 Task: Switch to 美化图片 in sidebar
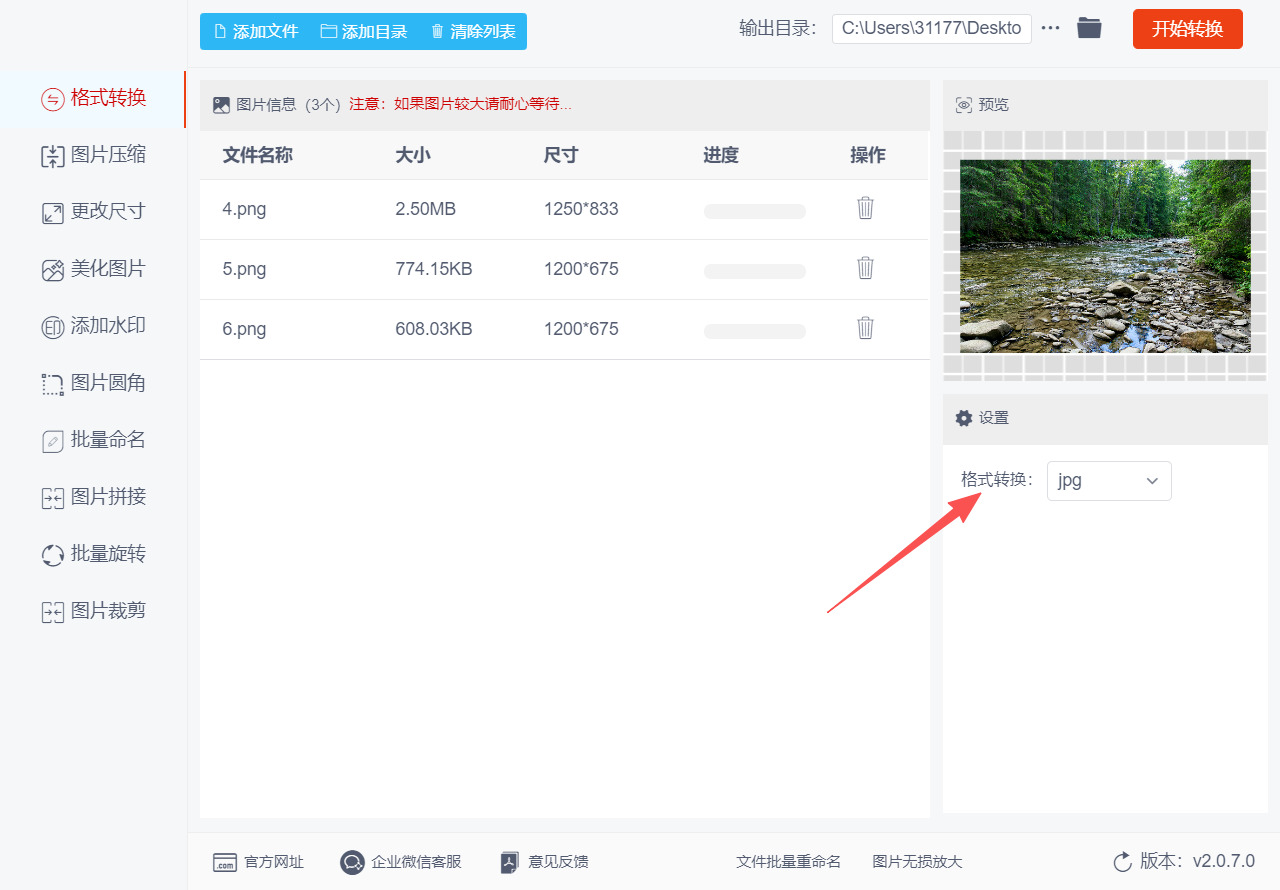(x=93, y=269)
